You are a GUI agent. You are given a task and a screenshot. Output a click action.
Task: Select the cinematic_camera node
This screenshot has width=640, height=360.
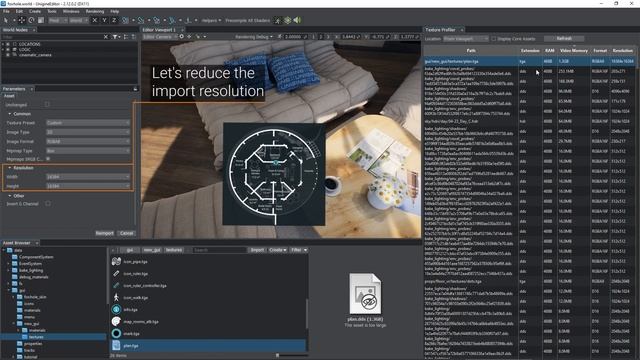coord(35,55)
